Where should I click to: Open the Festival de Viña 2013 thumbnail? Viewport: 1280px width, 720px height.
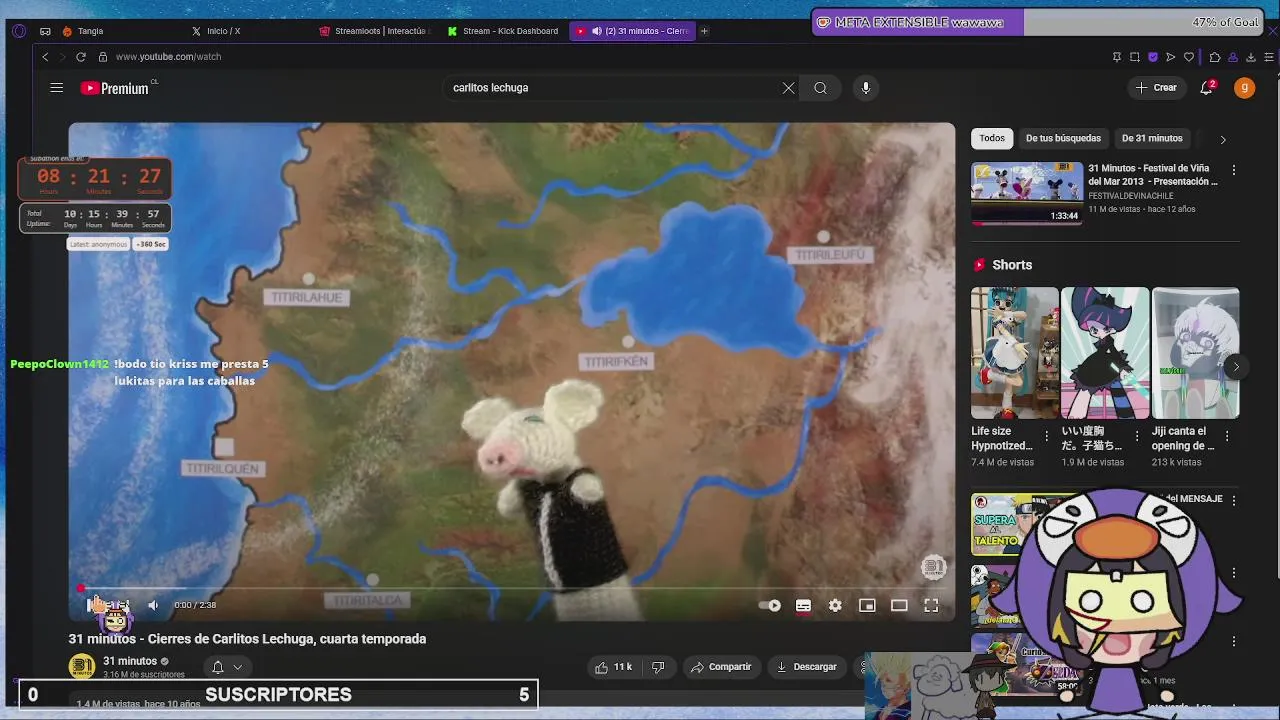click(1027, 193)
